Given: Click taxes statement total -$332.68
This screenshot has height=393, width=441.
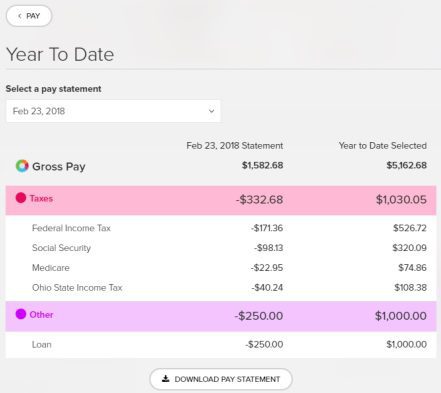Looking at the screenshot, I should tap(260, 200).
